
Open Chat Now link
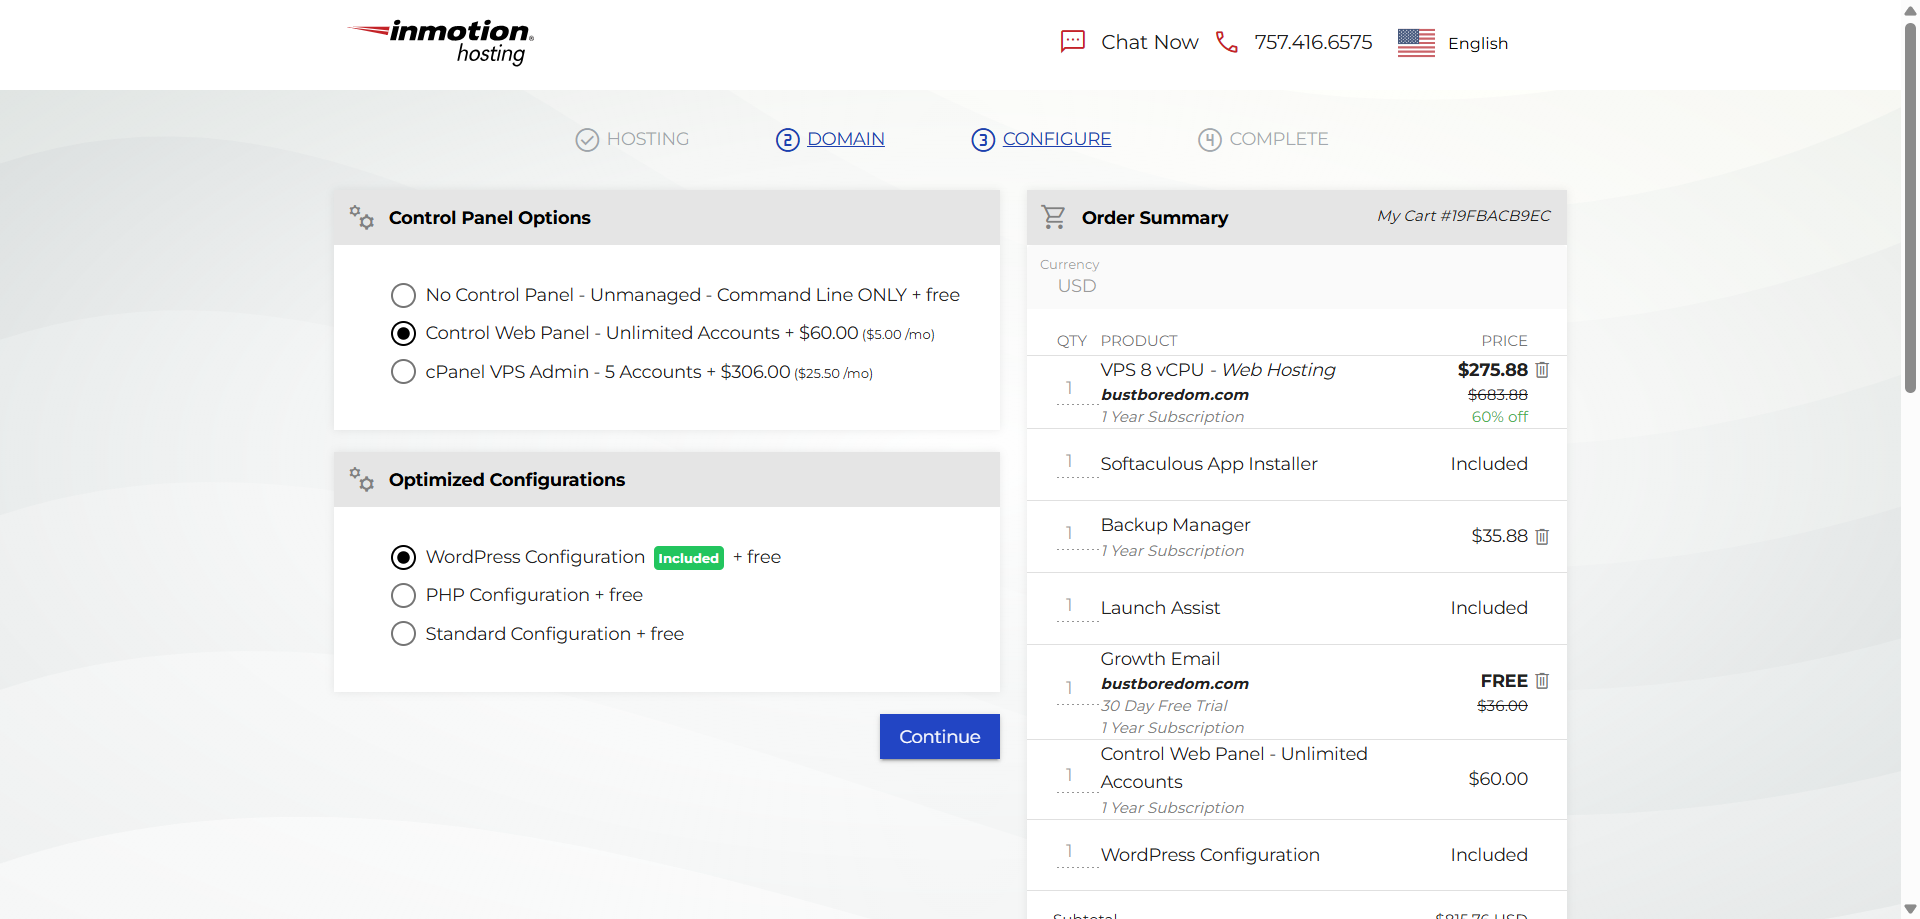tap(1150, 42)
